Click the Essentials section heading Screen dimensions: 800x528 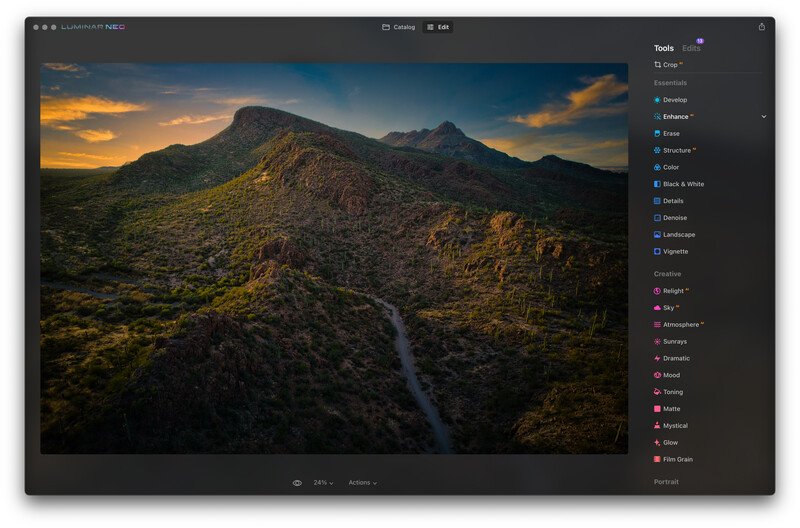tap(670, 83)
